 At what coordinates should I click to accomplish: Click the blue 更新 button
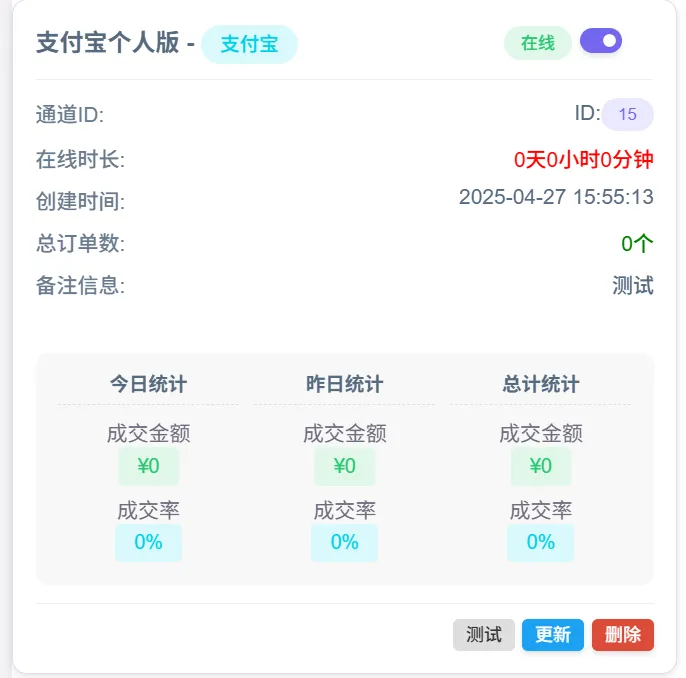click(x=553, y=635)
